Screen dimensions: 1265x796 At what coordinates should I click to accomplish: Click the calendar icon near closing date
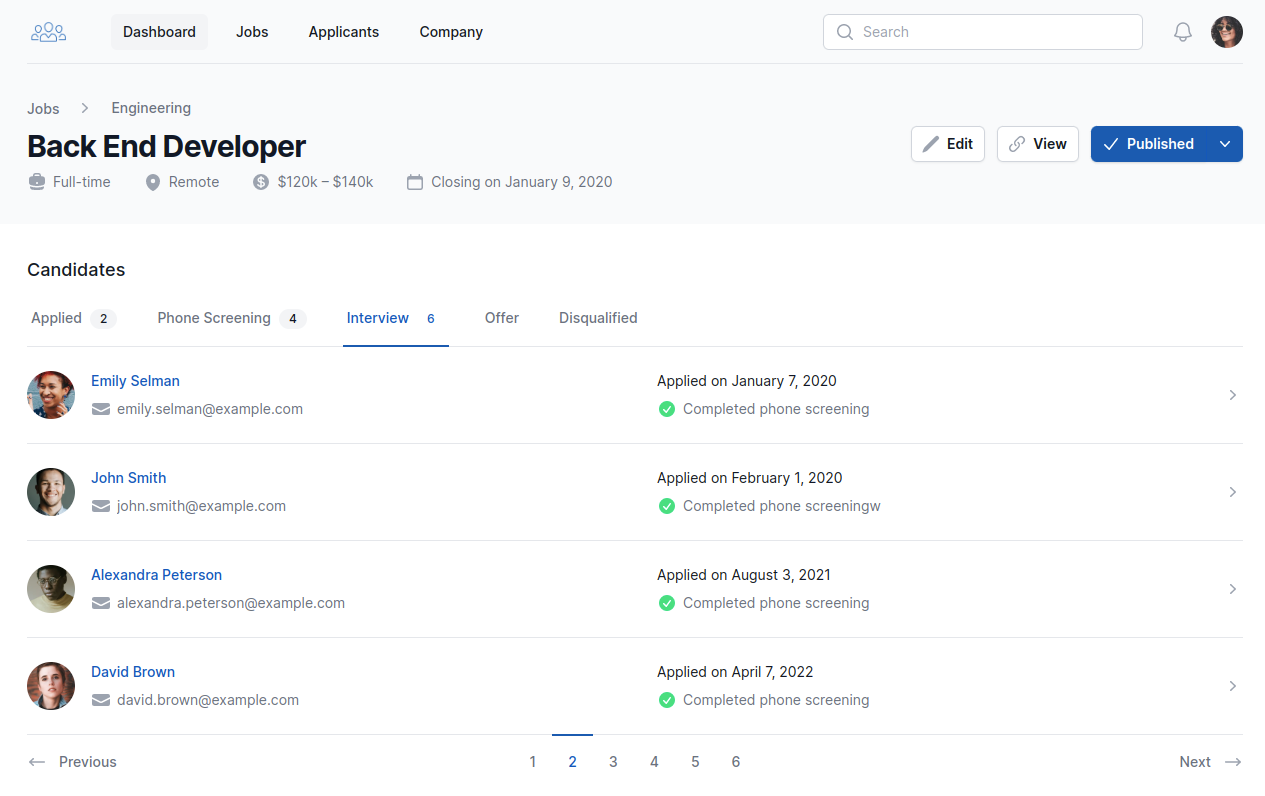point(415,182)
